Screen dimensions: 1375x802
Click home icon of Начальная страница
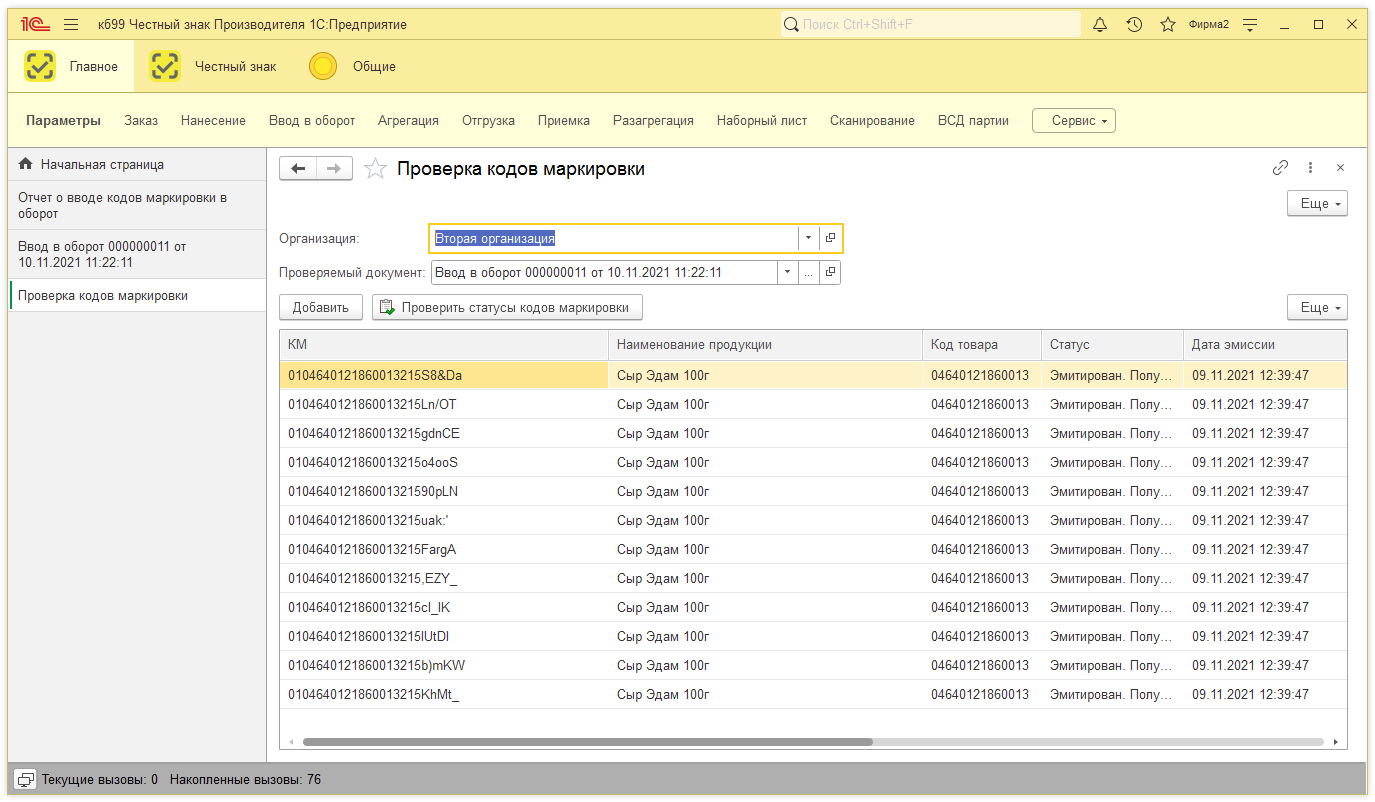[x=26, y=164]
